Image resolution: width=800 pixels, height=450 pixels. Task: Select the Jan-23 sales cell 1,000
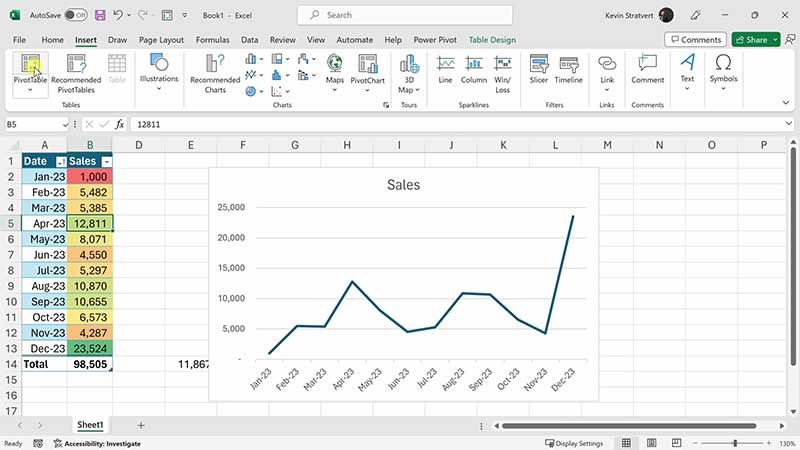pos(90,177)
